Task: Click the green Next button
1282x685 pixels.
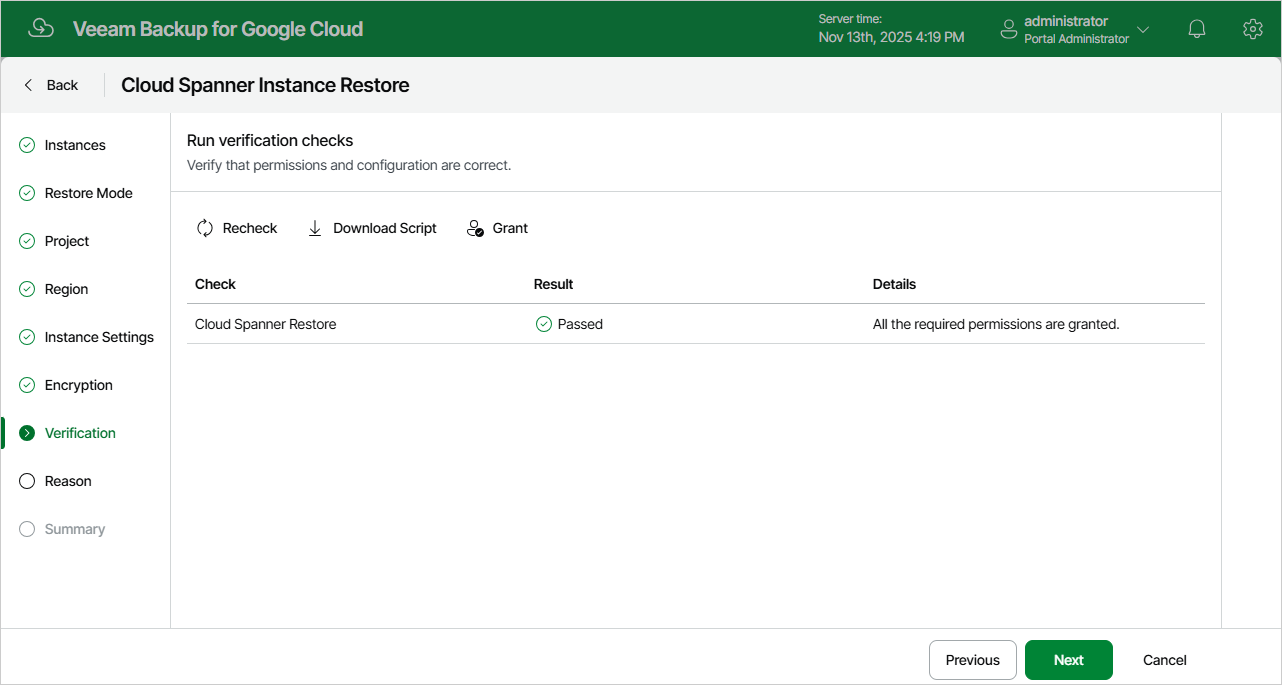Action: pyautogui.click(x=1069, y=660)
